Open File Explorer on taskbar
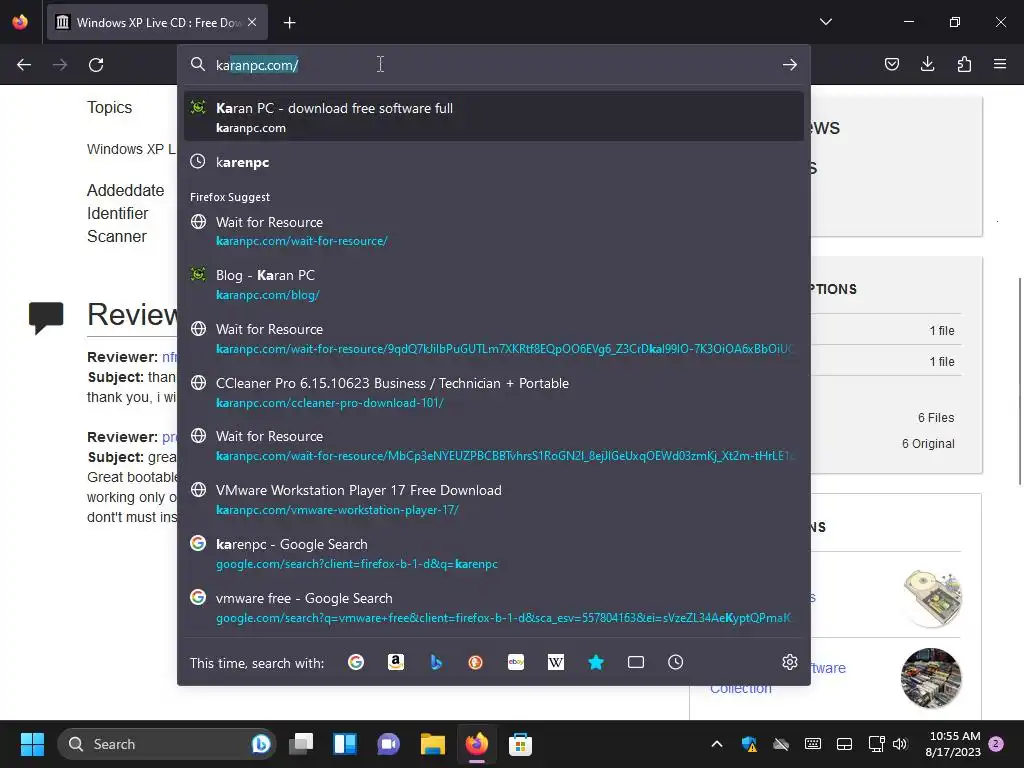This screenshot has height=768, width=1024. point(432,744)
